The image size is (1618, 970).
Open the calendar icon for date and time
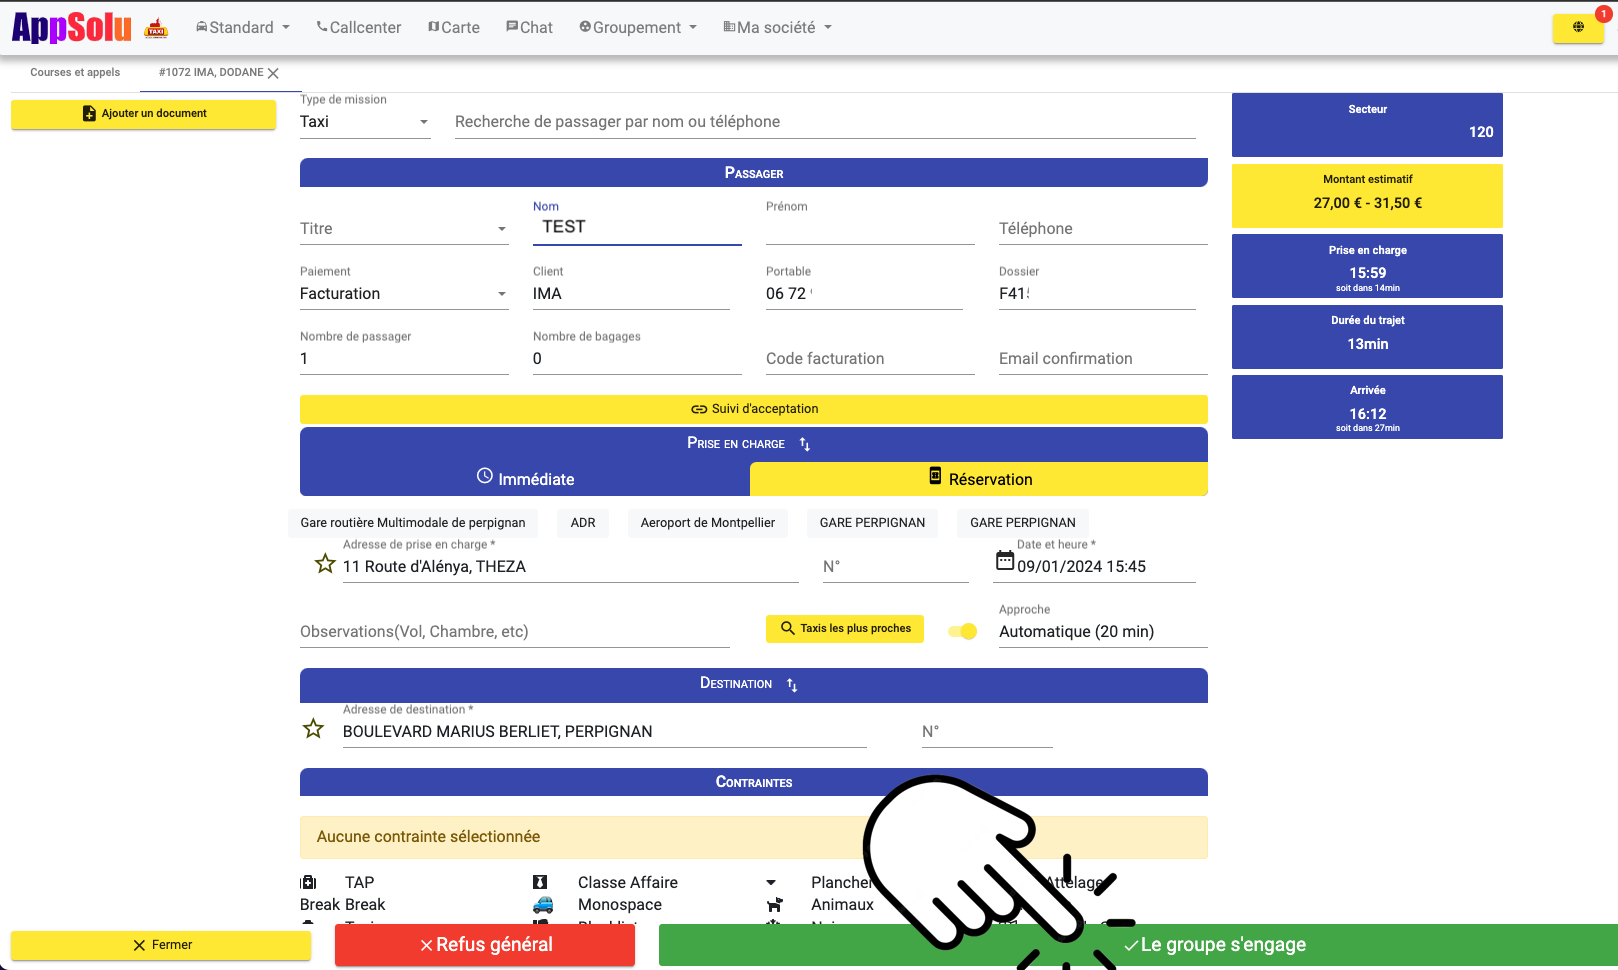point(1005,561)
